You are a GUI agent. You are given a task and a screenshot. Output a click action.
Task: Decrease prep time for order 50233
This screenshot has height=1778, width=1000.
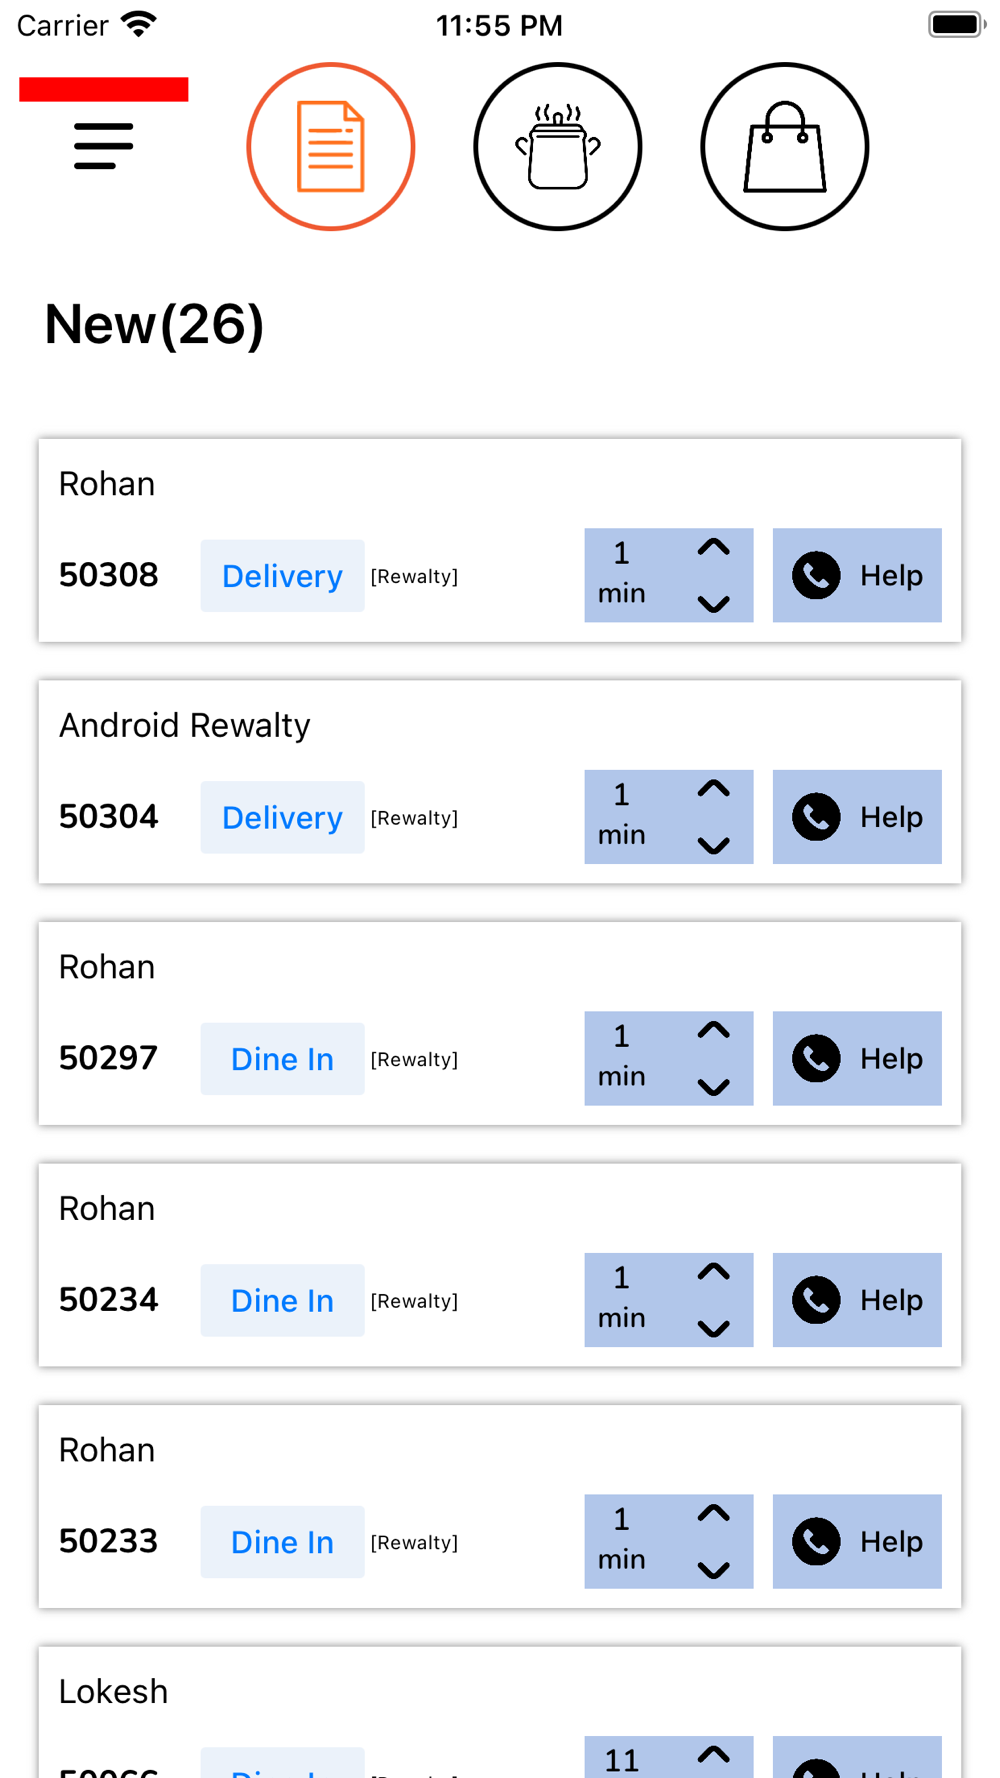(x=713, y=1570)
